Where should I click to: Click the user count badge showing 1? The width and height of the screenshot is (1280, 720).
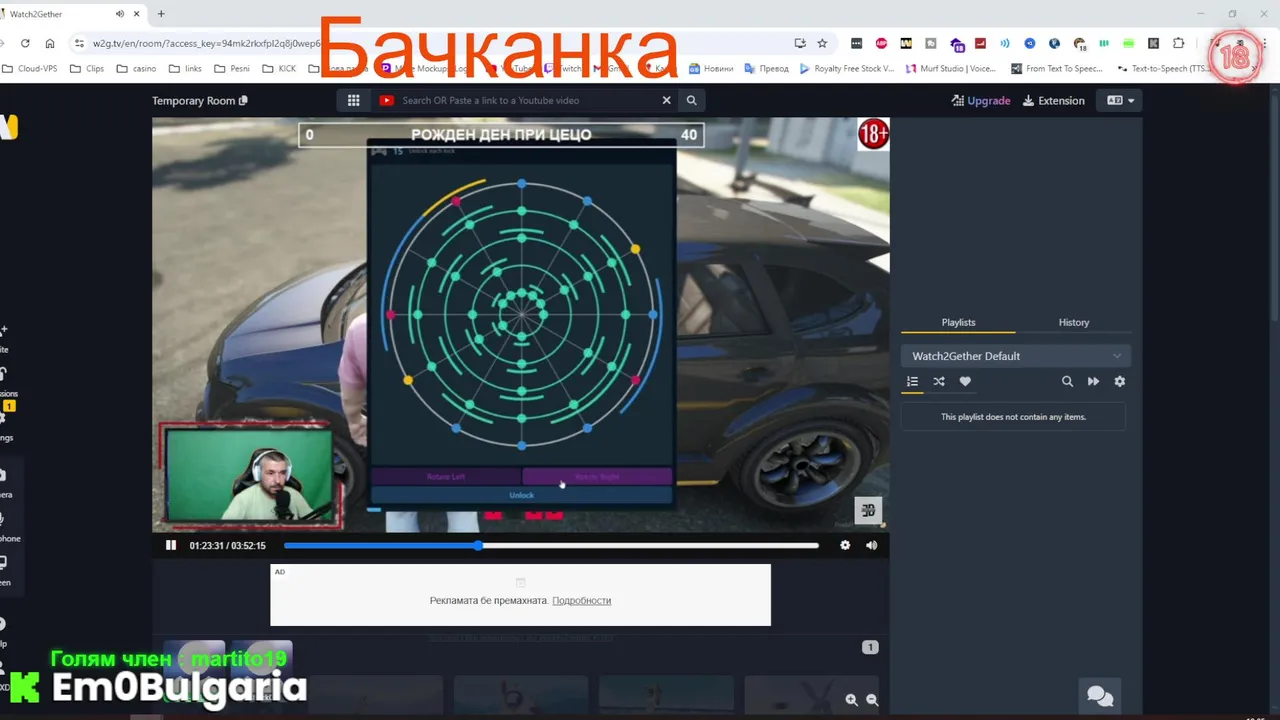[x=870, y=647]
